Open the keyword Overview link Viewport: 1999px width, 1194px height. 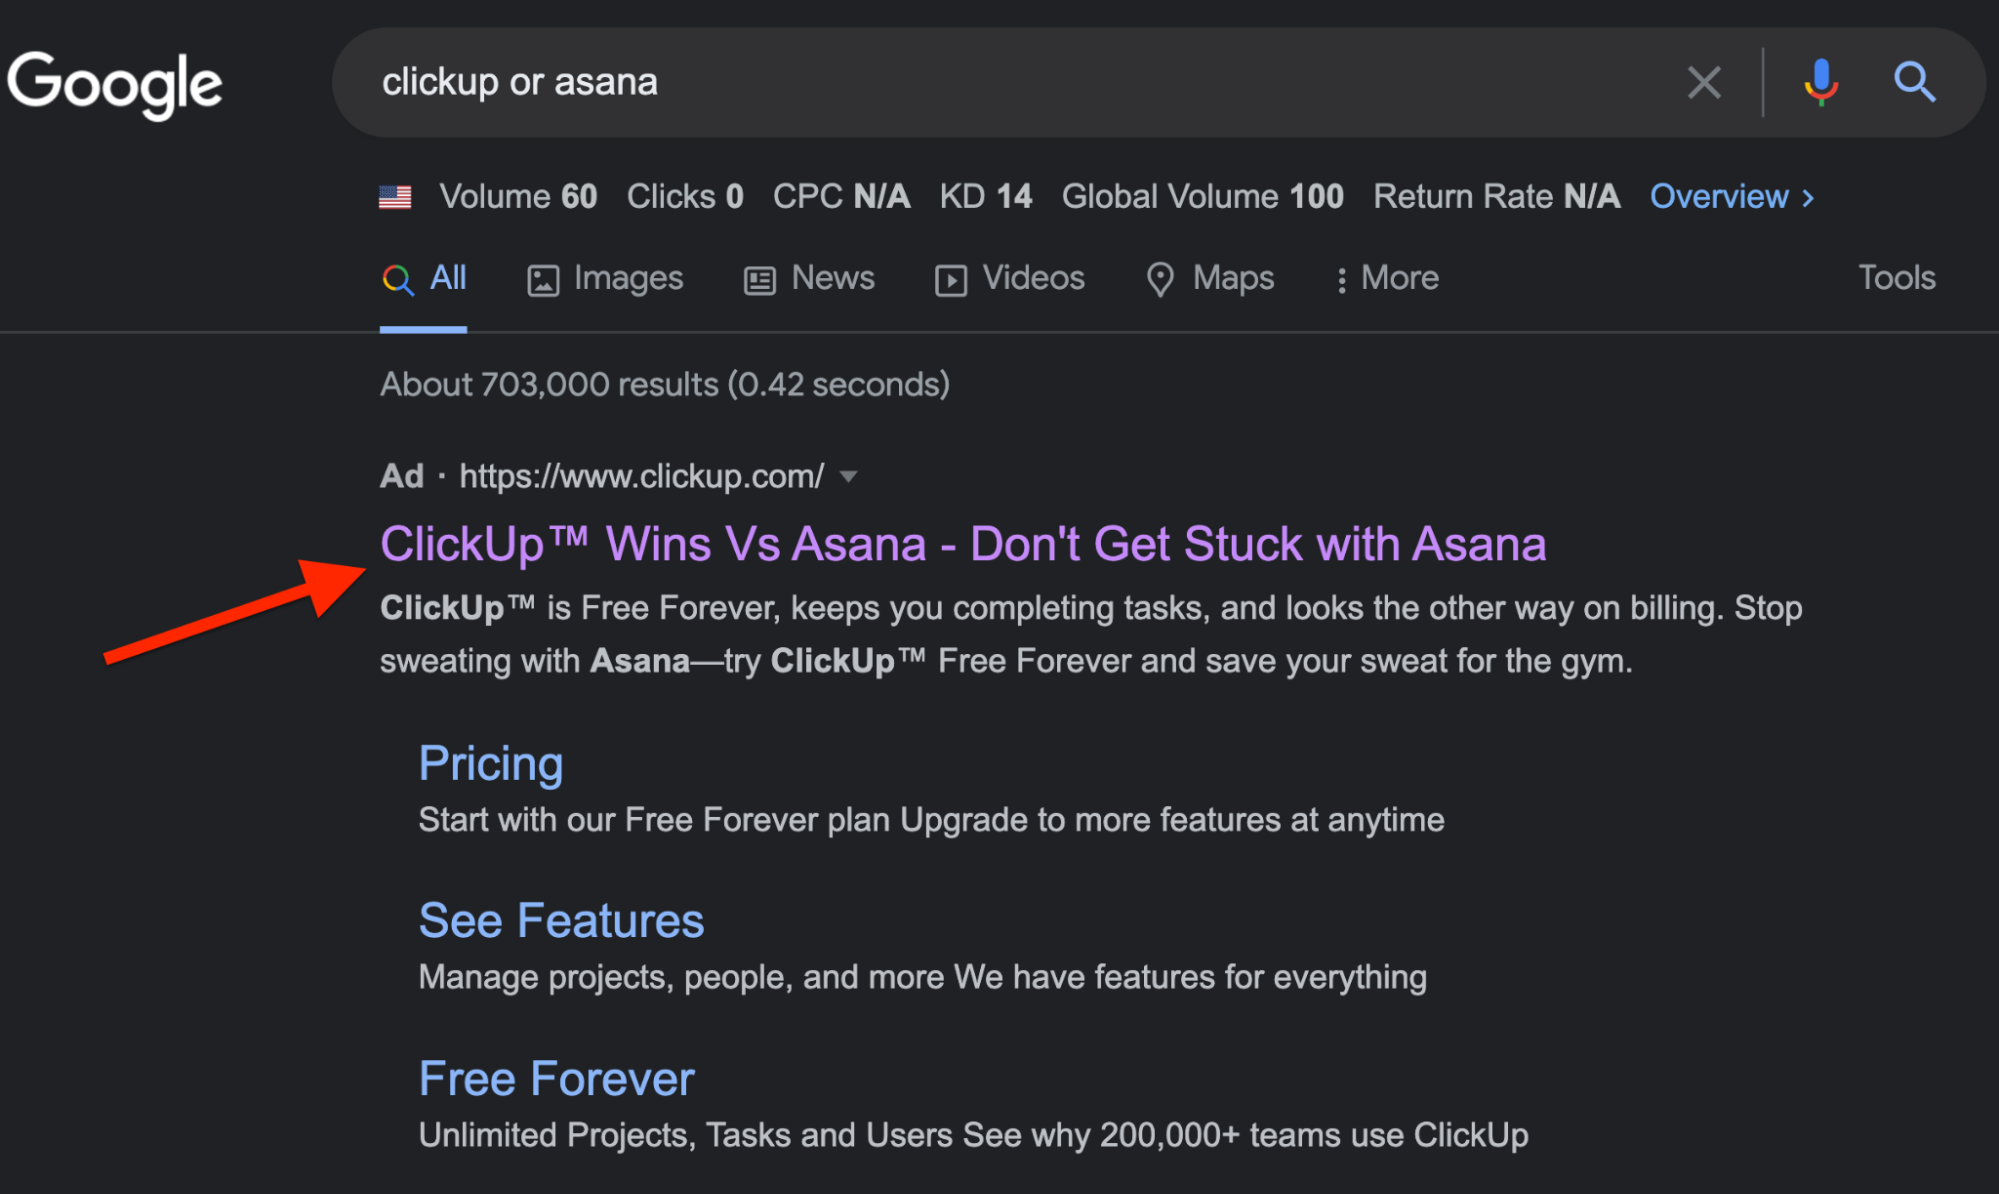(1719, 197)
